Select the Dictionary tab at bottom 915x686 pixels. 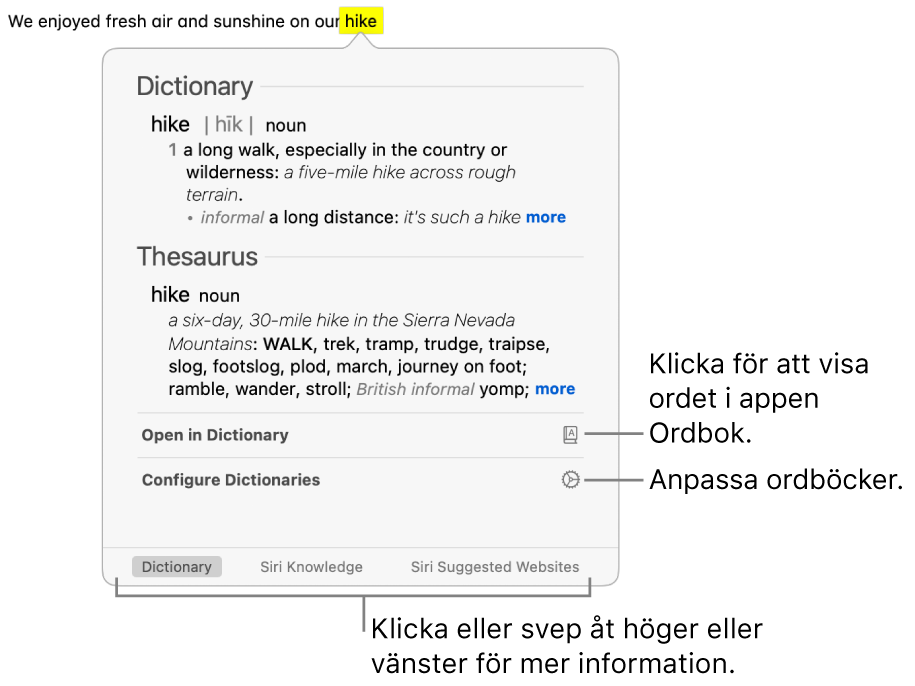[177, 566]
